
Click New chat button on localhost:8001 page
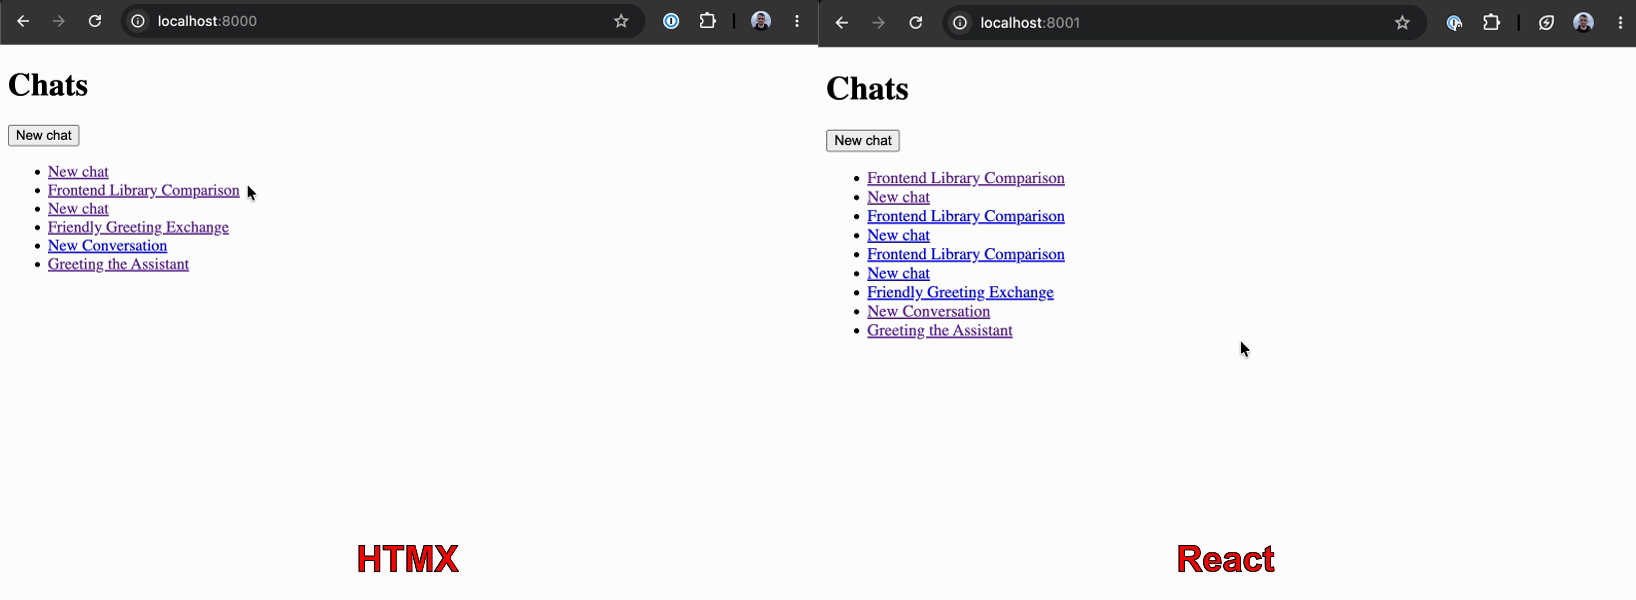pyautogui.click(x=863, y=140)
